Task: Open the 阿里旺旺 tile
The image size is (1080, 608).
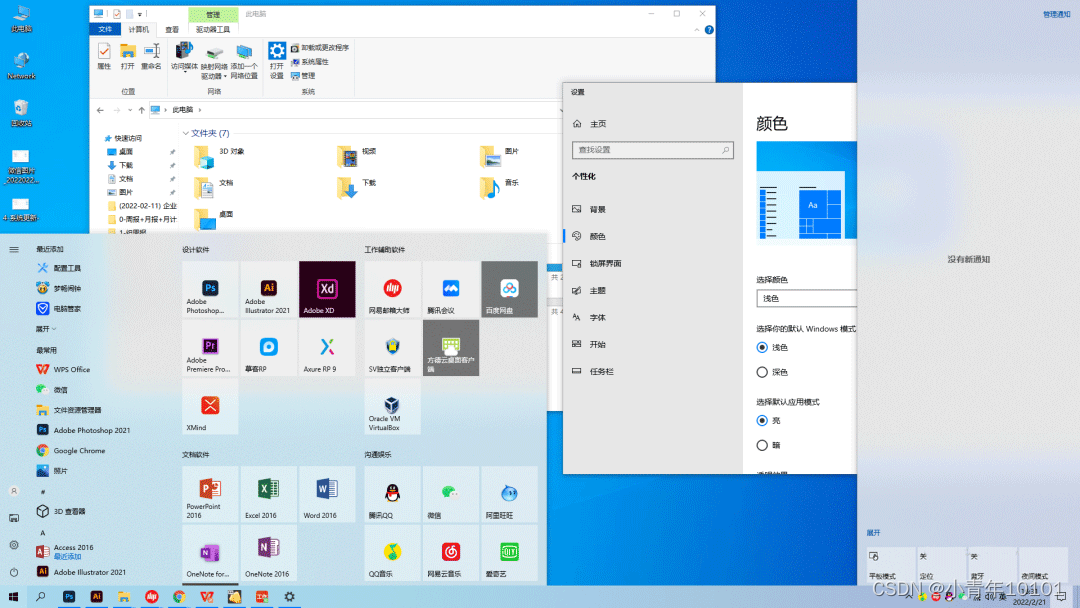Action: click(x=509, y=493)
